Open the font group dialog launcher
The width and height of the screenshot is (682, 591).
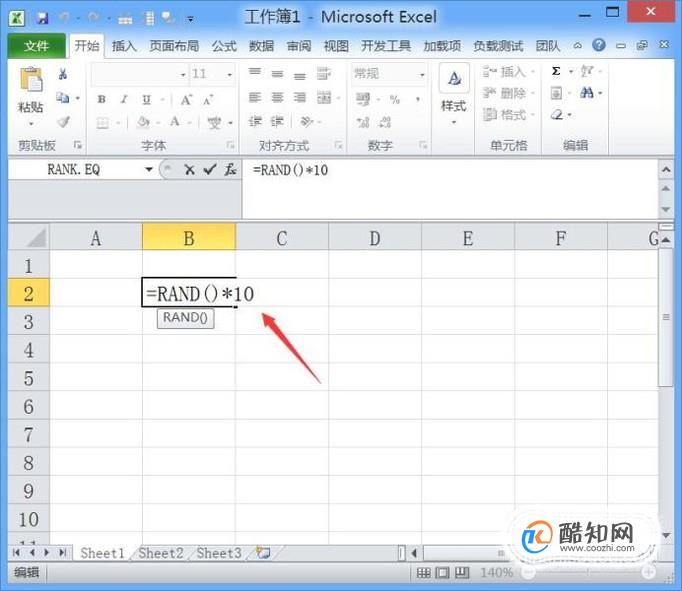231,145
